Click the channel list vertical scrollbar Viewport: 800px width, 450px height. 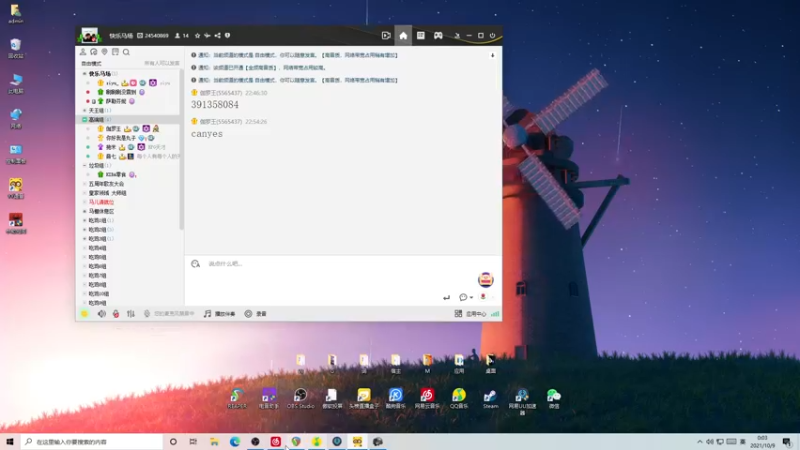(181, 150)
